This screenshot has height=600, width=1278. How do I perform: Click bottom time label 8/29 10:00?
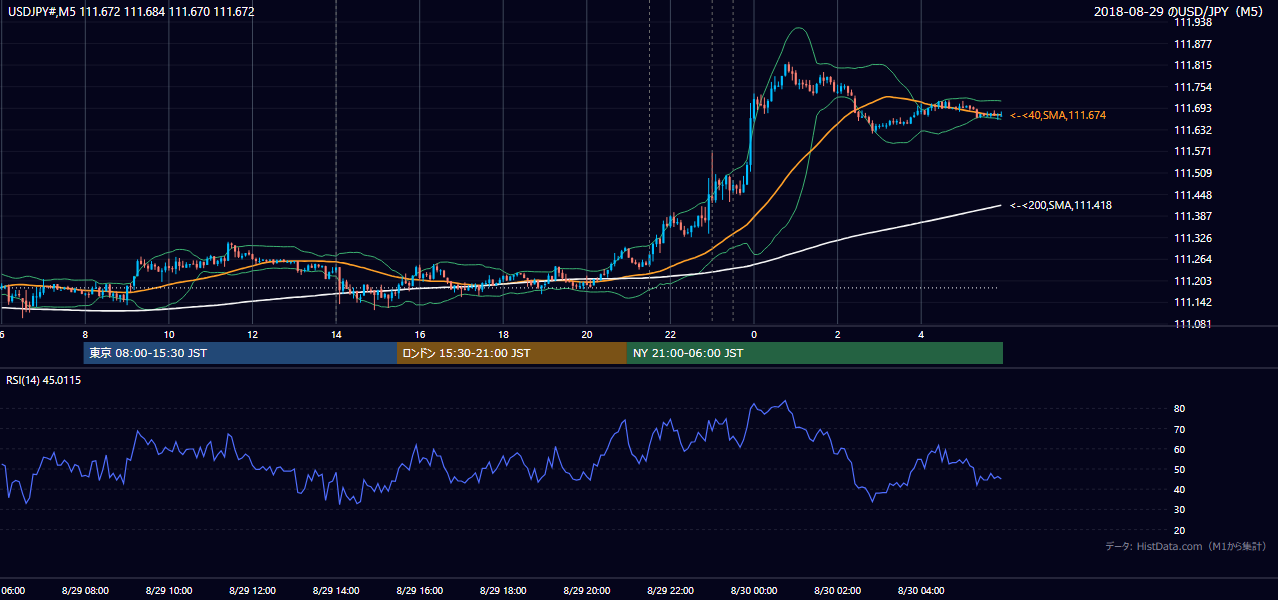168,591
